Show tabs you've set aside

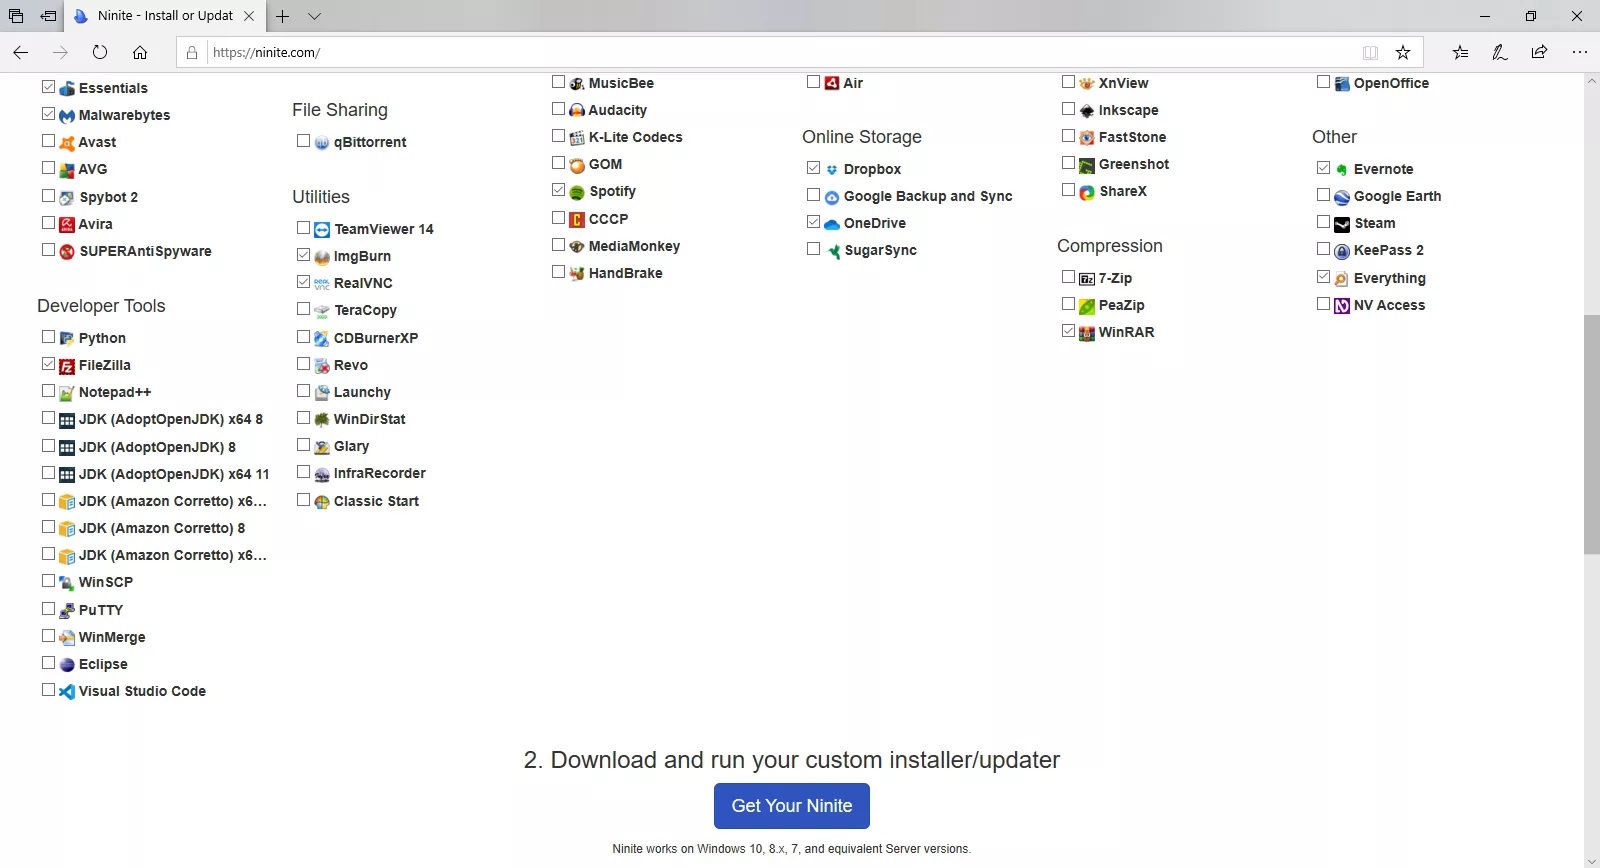[16, 16]
